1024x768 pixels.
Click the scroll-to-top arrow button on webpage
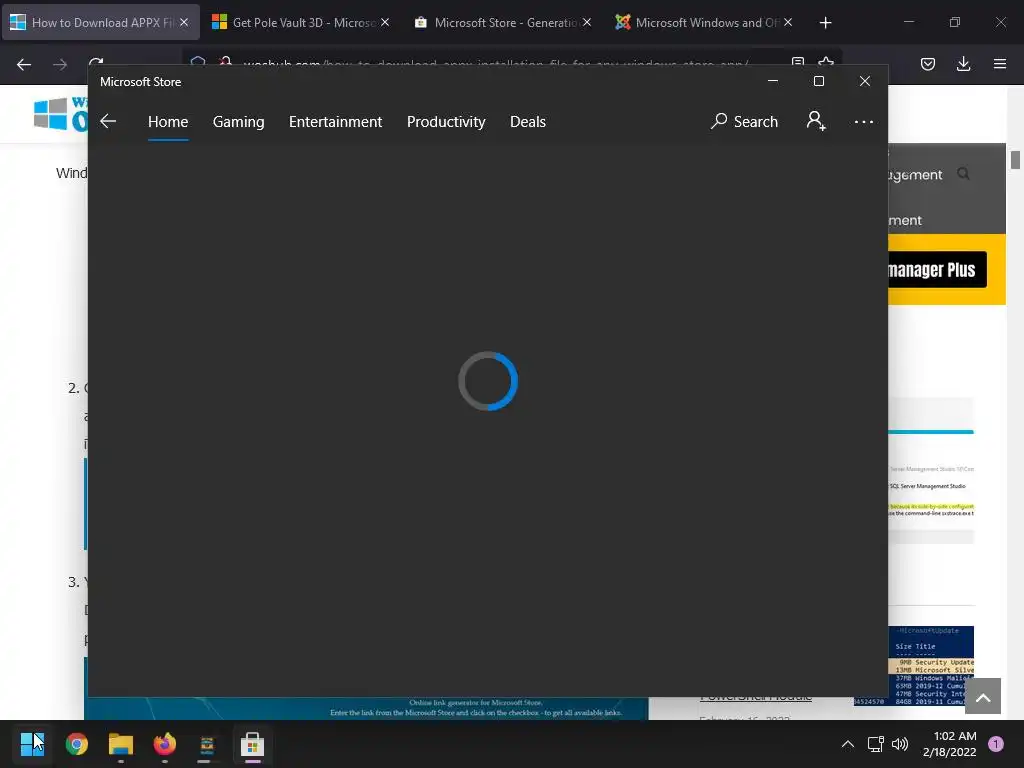point(983,696)
